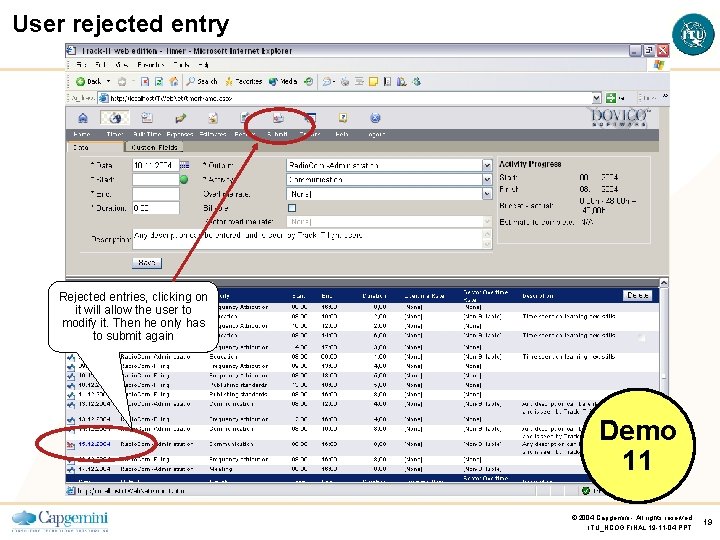This screenshot has width=720, height=540.
Task: Open Mail icon in IE toolbar
Action: [x=328, y=82]
